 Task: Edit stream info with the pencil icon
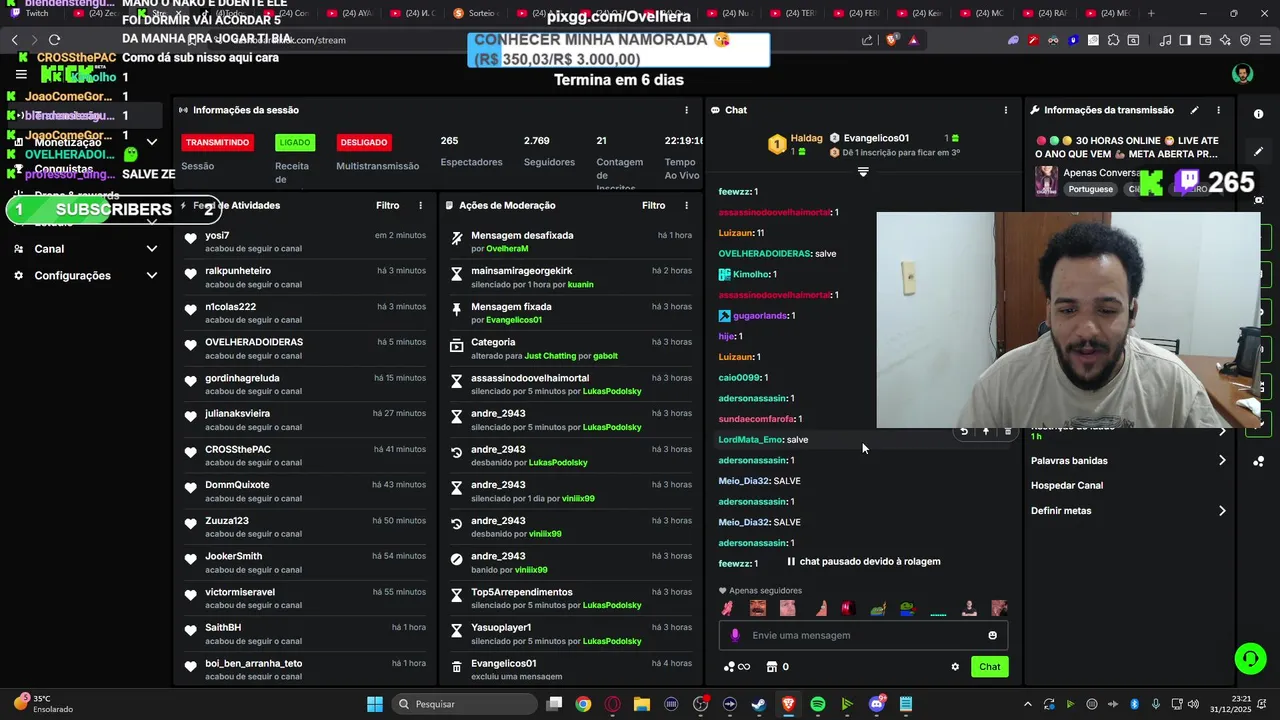coord(1194,110)
